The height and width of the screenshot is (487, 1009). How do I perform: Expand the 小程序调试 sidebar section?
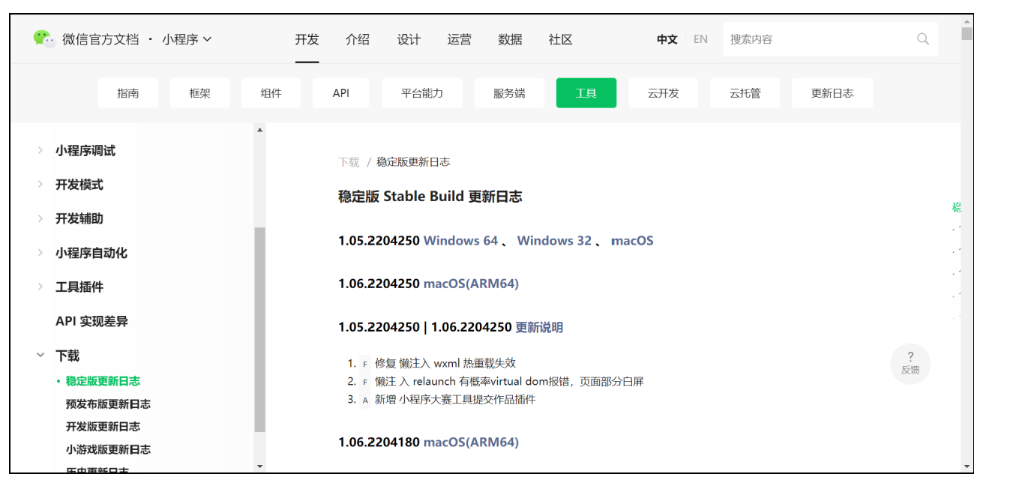coord(40,151)
